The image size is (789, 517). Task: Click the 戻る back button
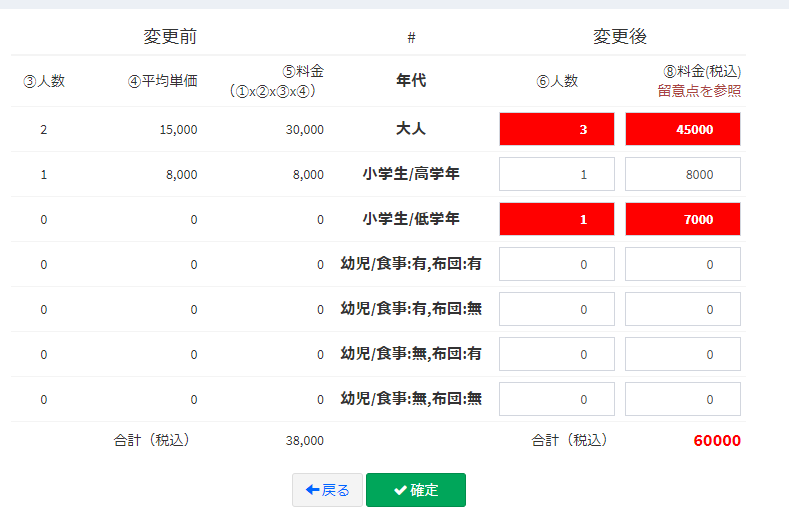click(327, 490)
